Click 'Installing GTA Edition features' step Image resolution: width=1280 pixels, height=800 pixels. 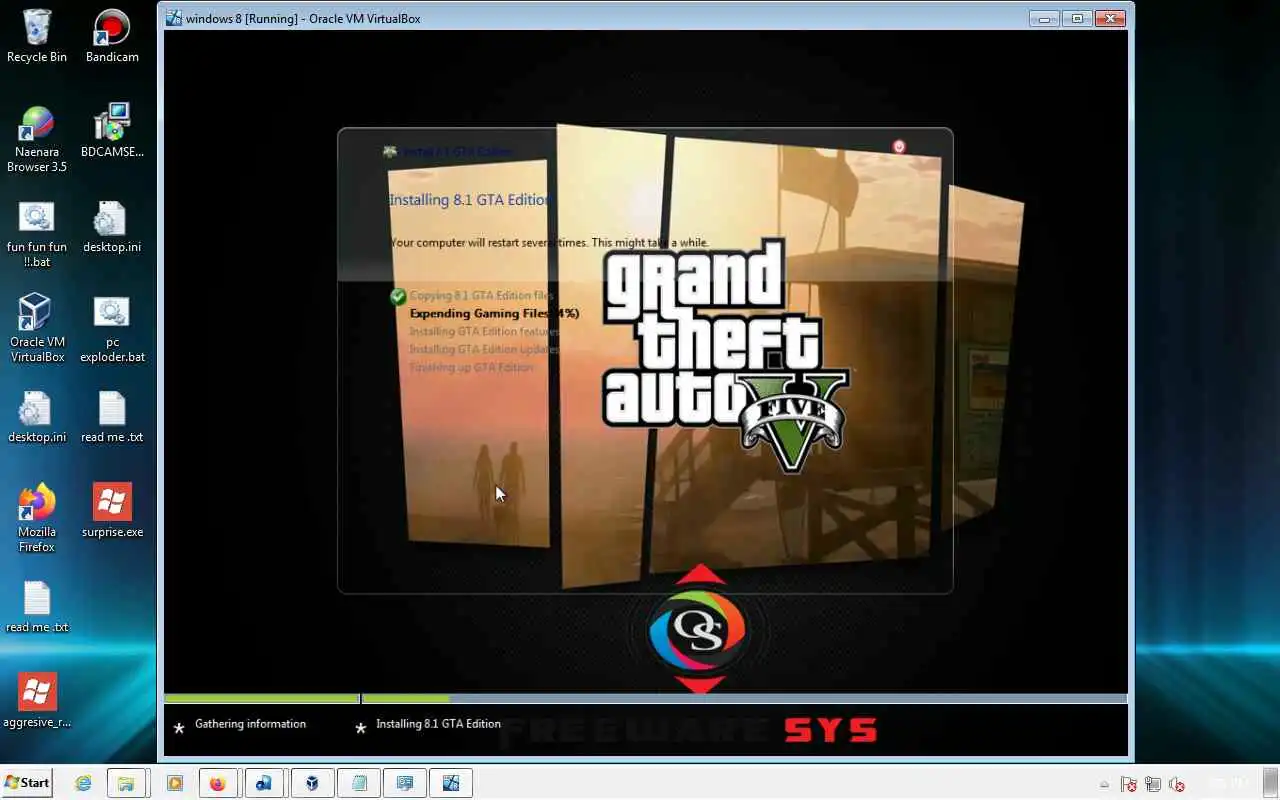(484, 332)
